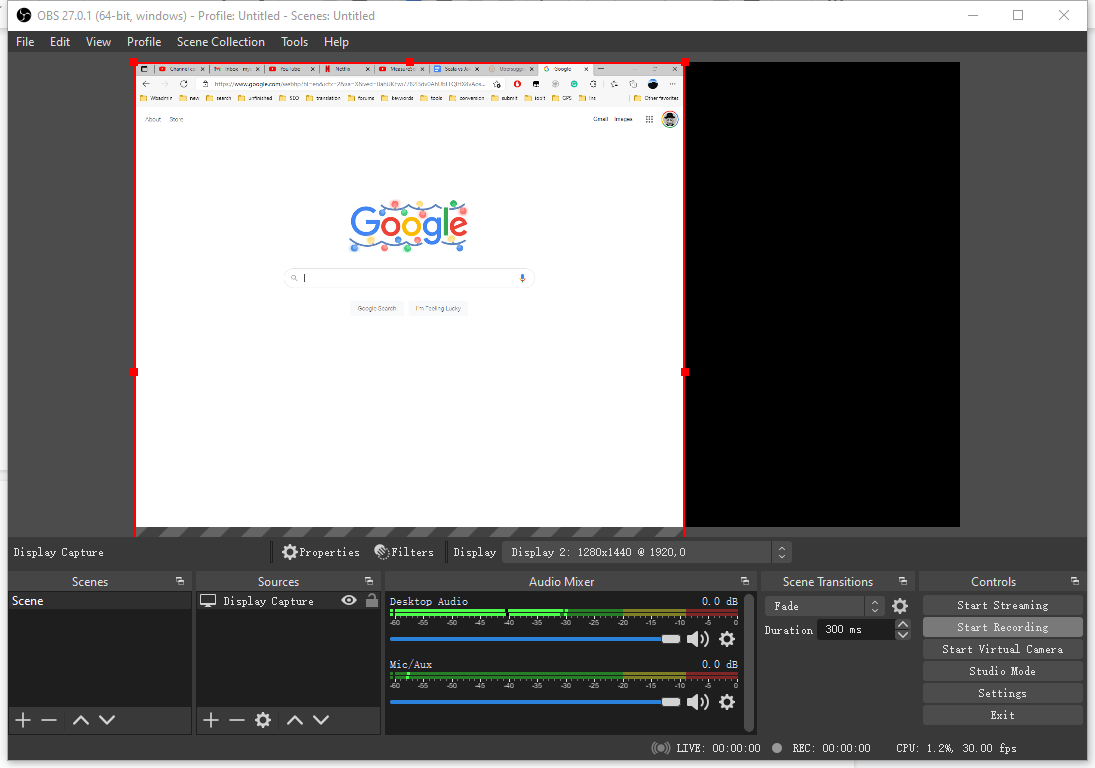Open Properties for the Display Capture source
The width and height of the screenshot is (1095, 768).
321,551
